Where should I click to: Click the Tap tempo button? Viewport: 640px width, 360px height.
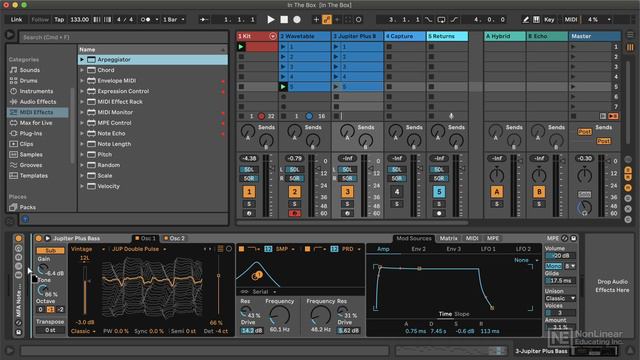click(59, 19)
